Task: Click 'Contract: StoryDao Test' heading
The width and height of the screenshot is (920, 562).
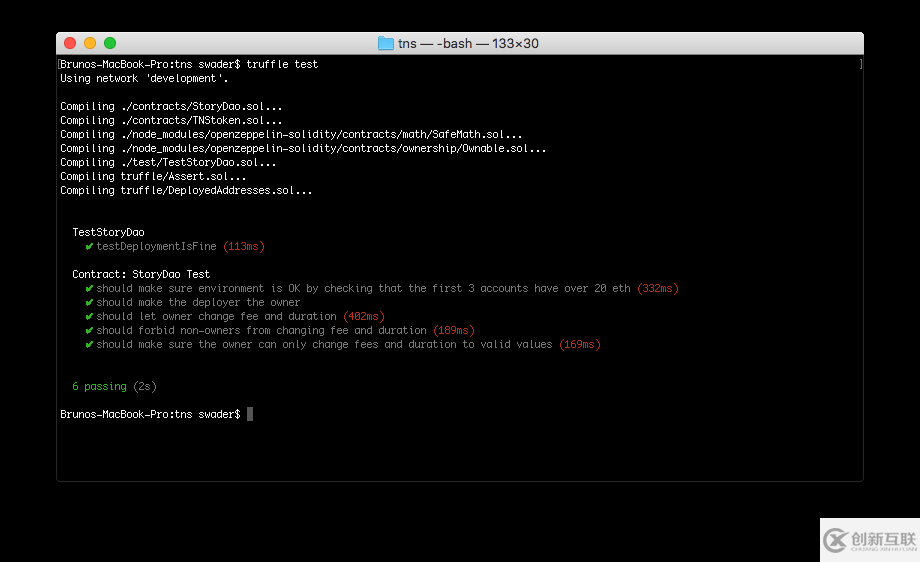Action: pyautogui.click(x=141, y=275)
